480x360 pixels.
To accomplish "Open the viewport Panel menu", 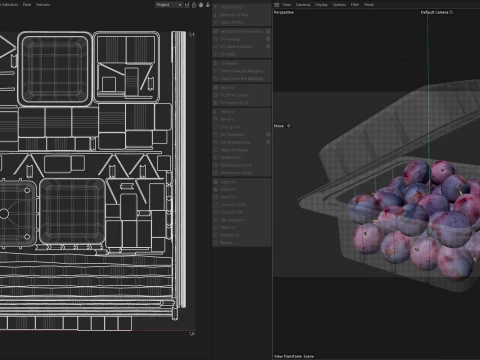I will 369,5.
